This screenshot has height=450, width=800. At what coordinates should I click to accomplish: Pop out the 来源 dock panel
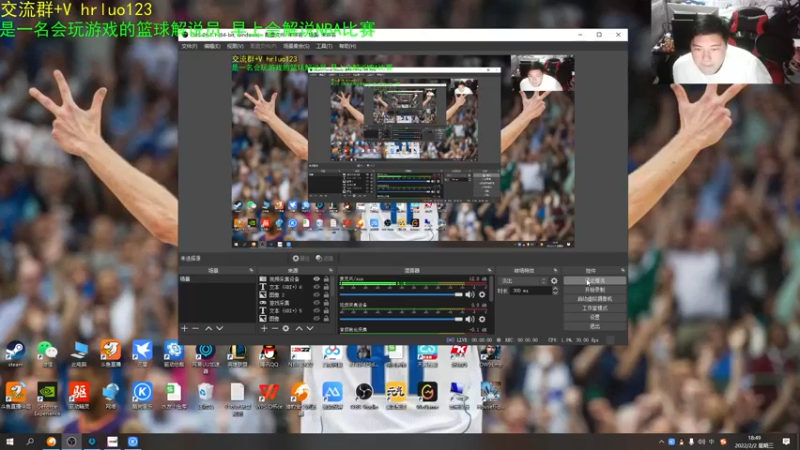tap(331, 270)
